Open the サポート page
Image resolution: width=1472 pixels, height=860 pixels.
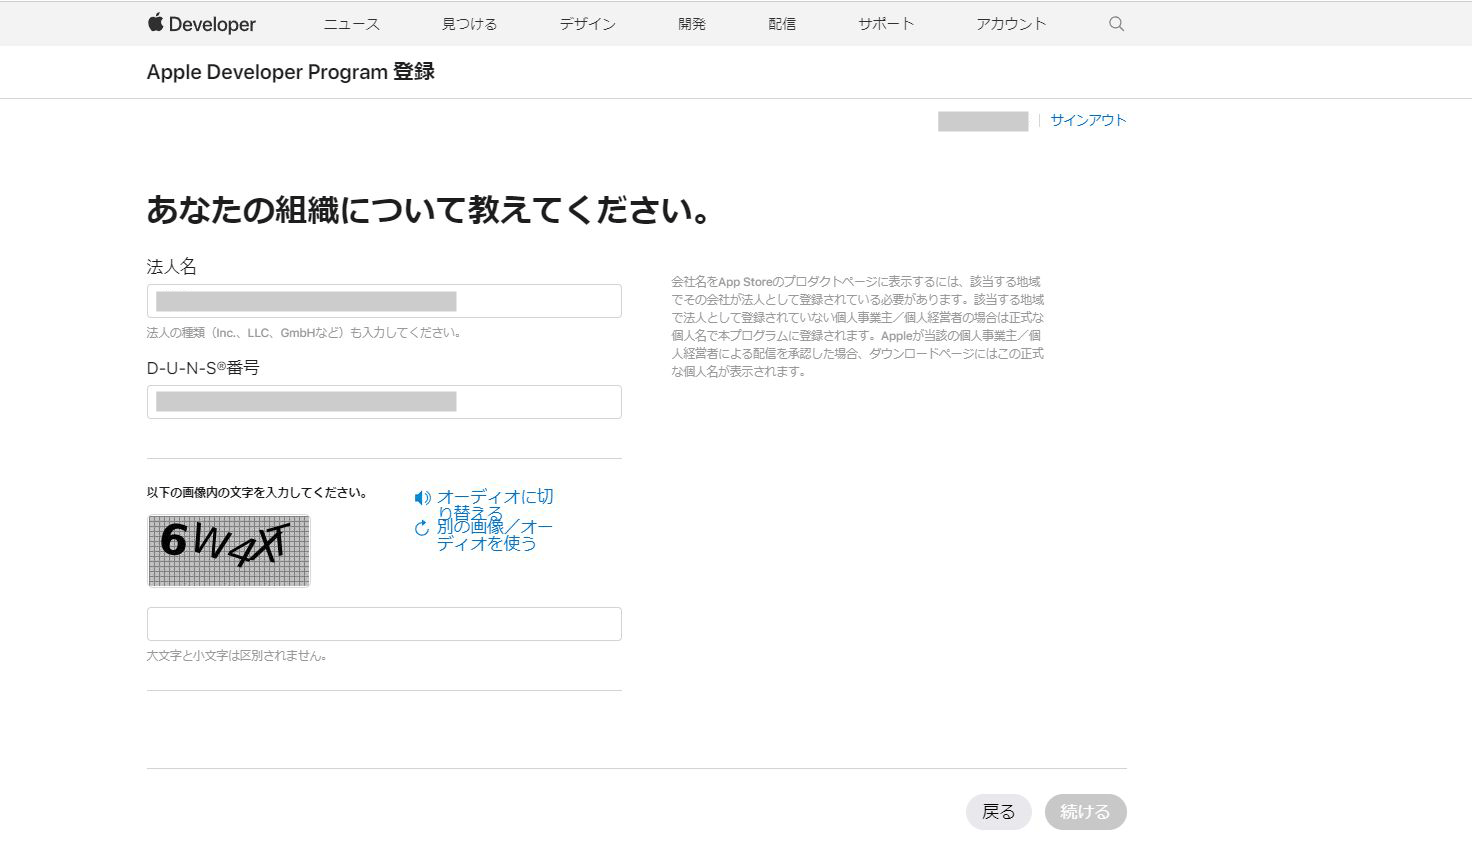pos(885,24)
